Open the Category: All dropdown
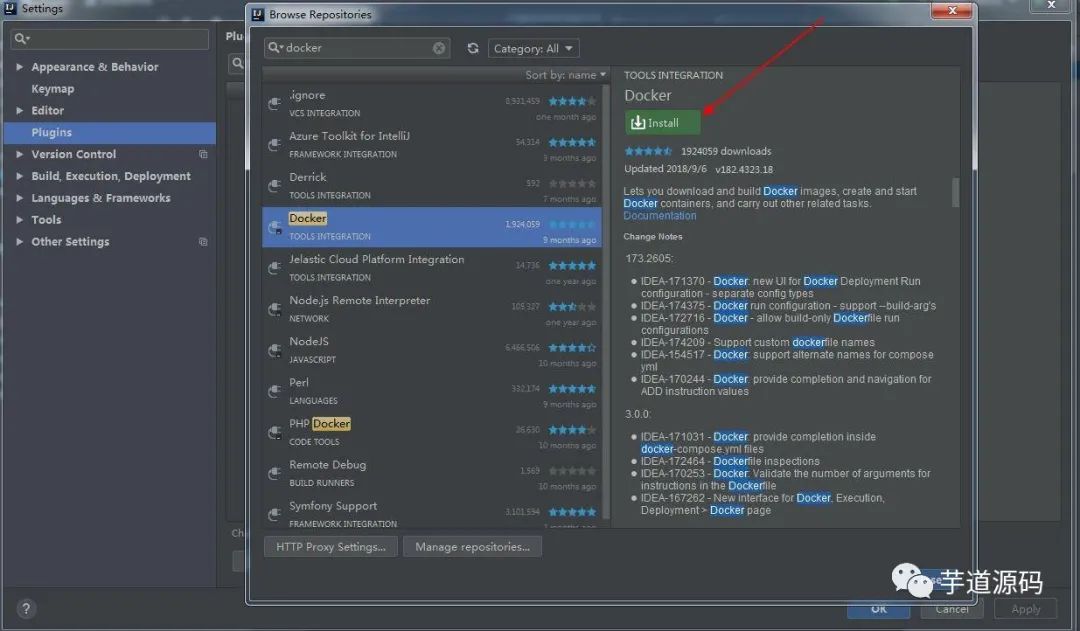Viewport: 1080px width, 631px height. pyautogui.click(x=534, y=48)
